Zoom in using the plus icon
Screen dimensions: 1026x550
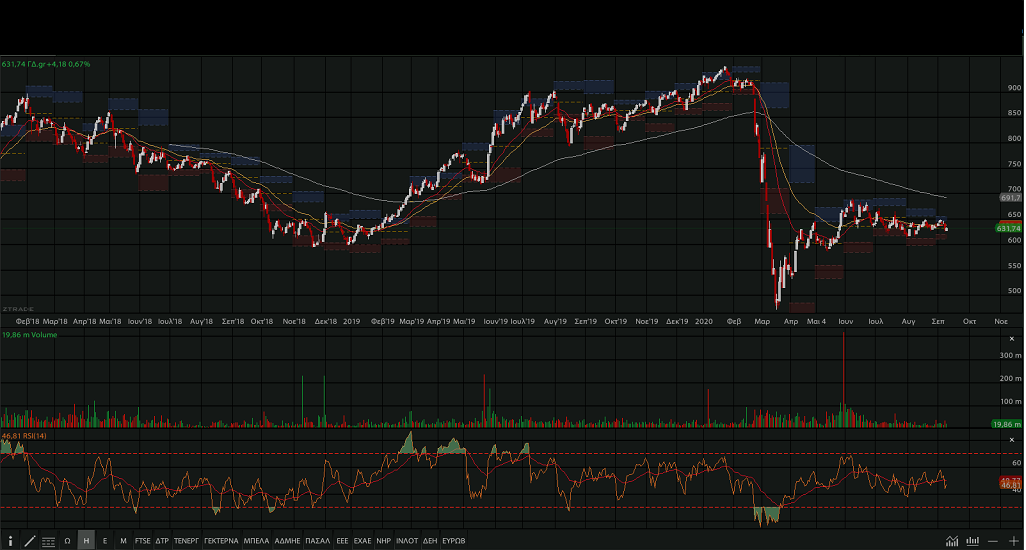tap(1014, 541)
